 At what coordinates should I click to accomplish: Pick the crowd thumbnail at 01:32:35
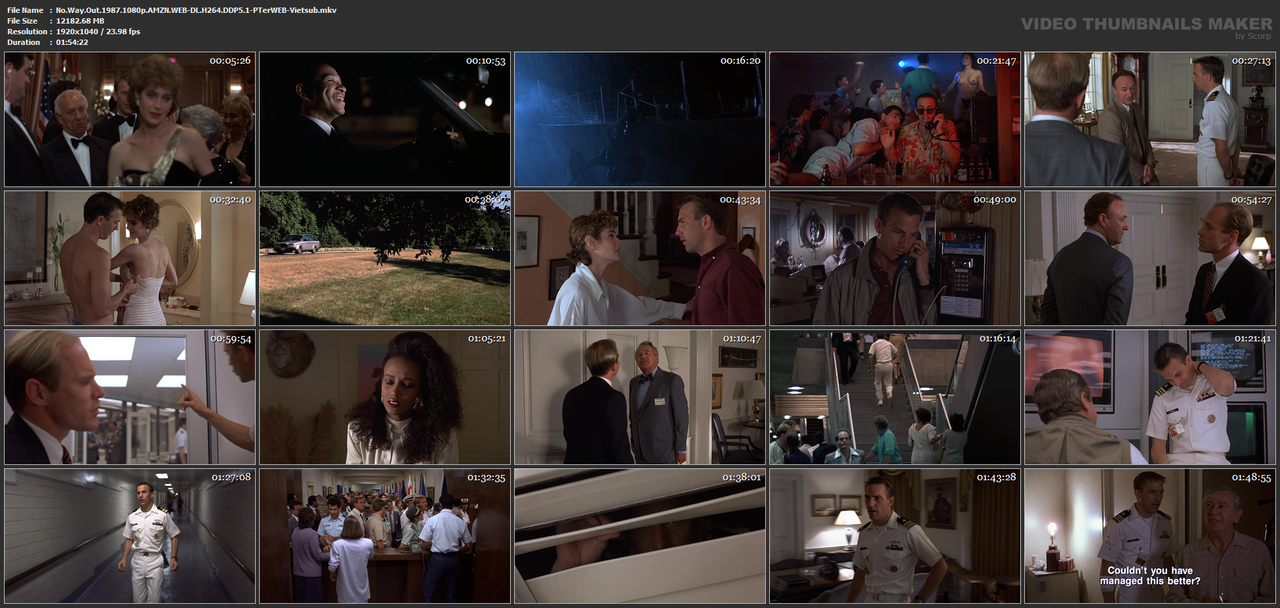[385, 536]
